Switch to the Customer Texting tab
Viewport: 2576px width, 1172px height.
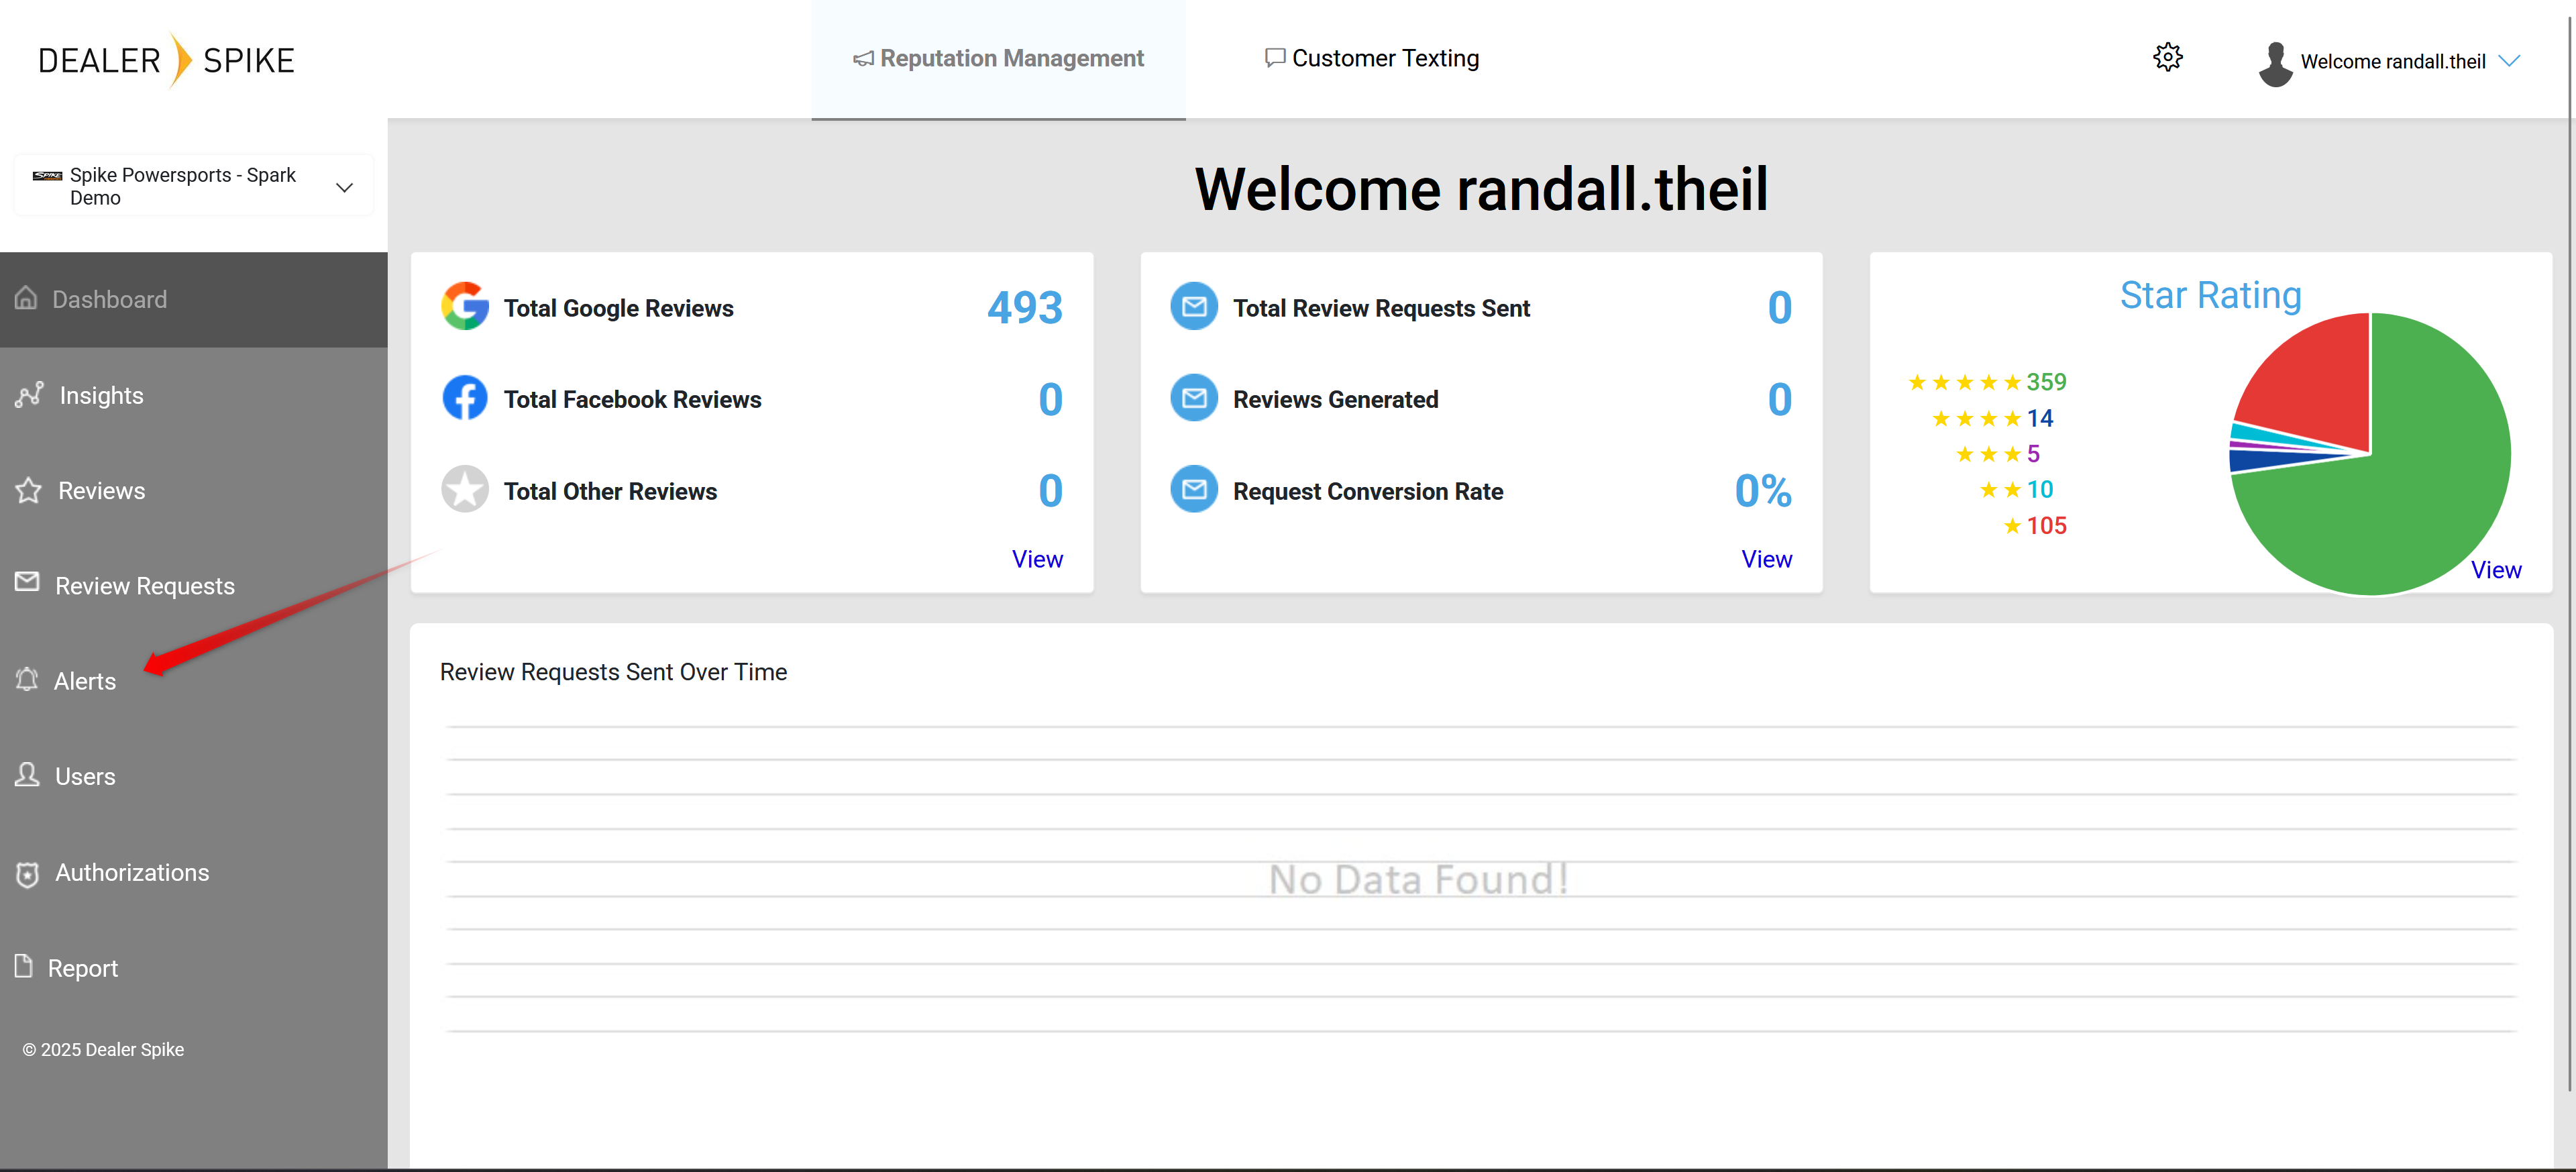(1372, 58)
